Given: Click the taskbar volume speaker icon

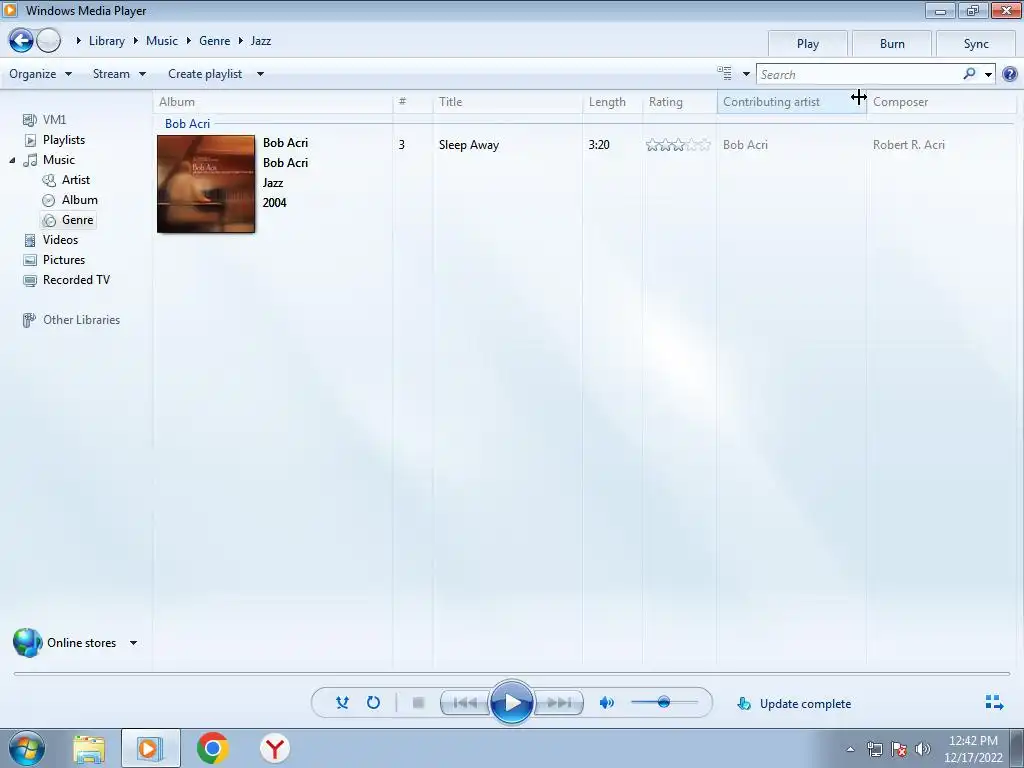Looking at the screenshot, I should [923, 749].
